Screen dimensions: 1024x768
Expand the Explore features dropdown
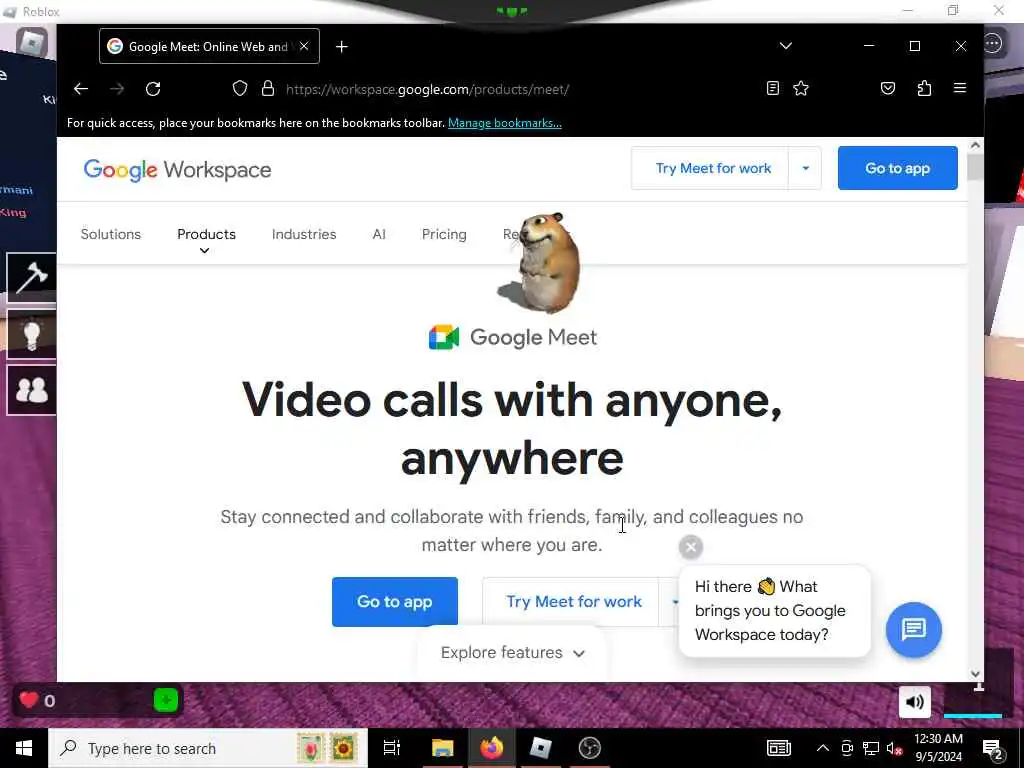(512, 652)
